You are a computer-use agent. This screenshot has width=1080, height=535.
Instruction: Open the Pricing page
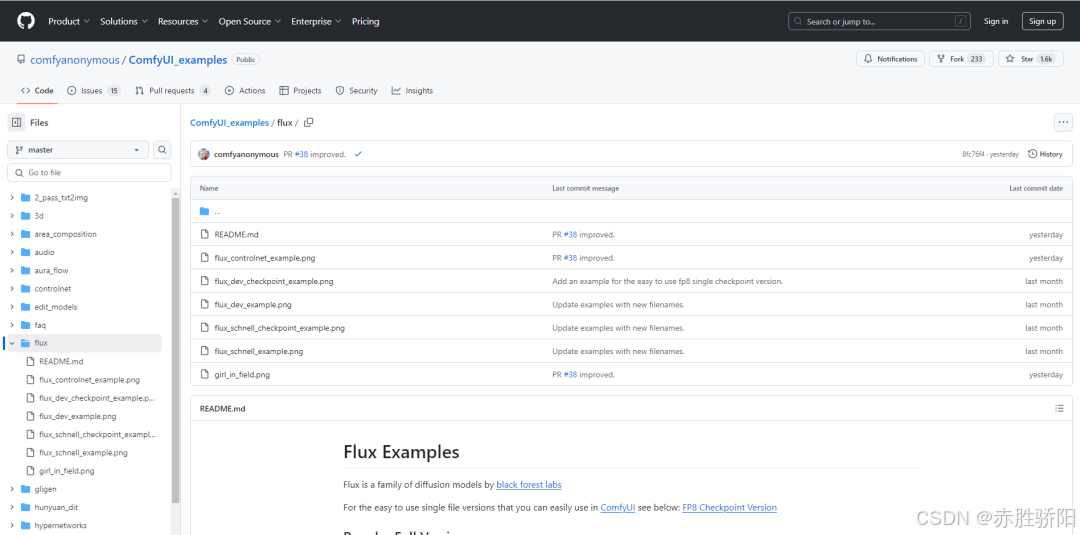[x=365, y=21]
